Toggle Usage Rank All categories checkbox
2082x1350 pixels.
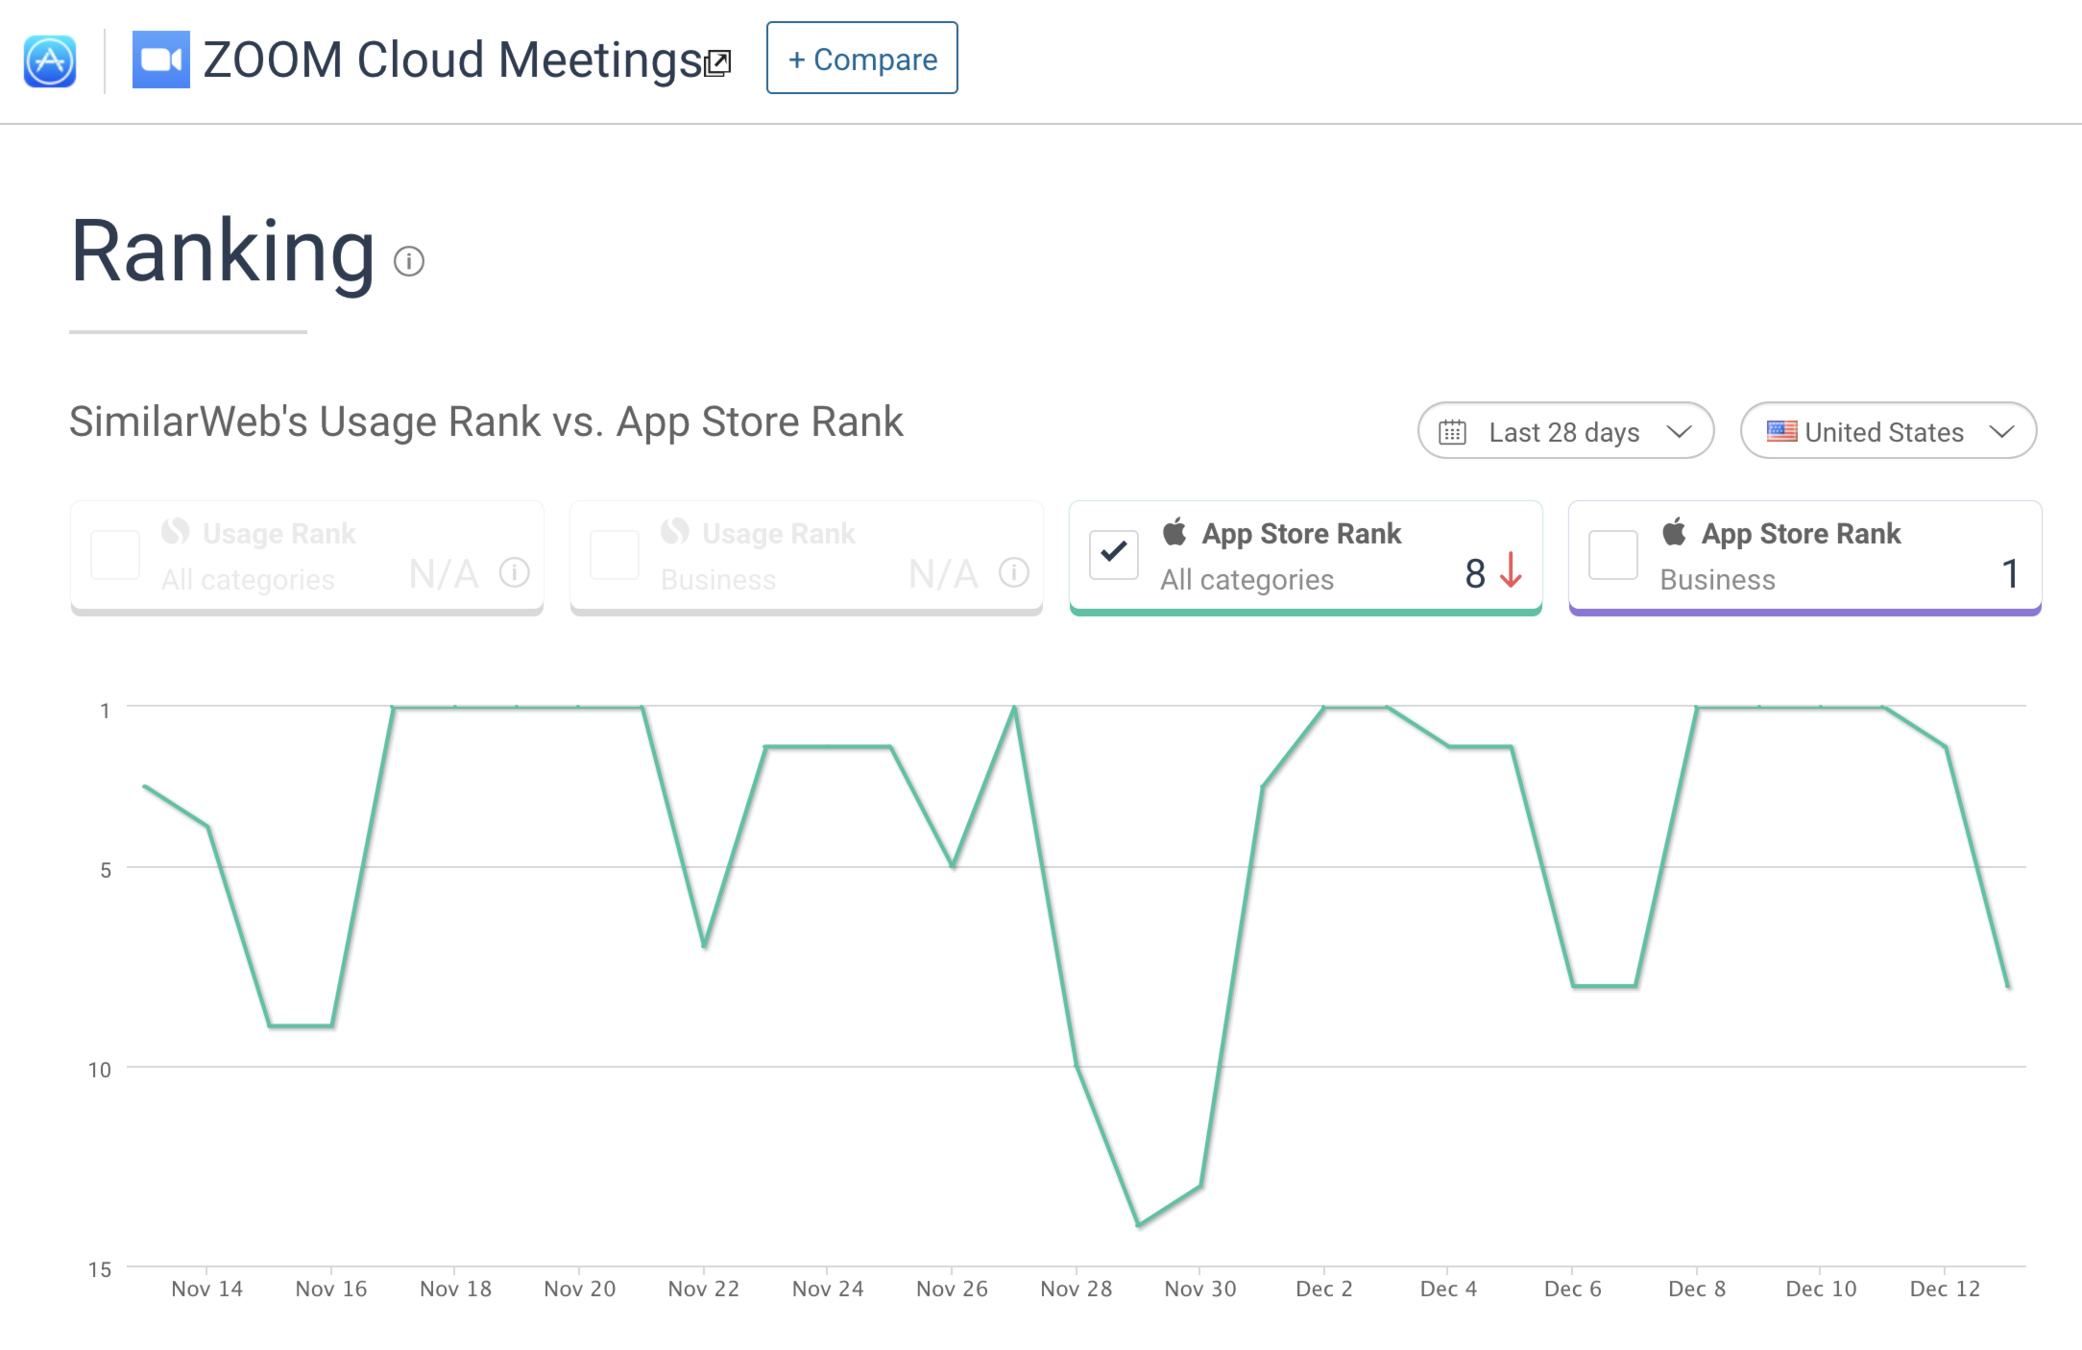click(115, 554)
